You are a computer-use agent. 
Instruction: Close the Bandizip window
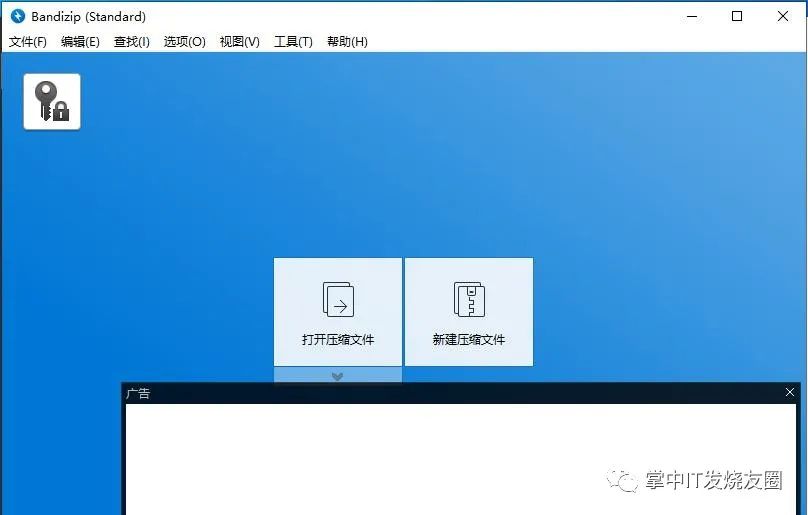pyautogui.click(x=782, y=16)
